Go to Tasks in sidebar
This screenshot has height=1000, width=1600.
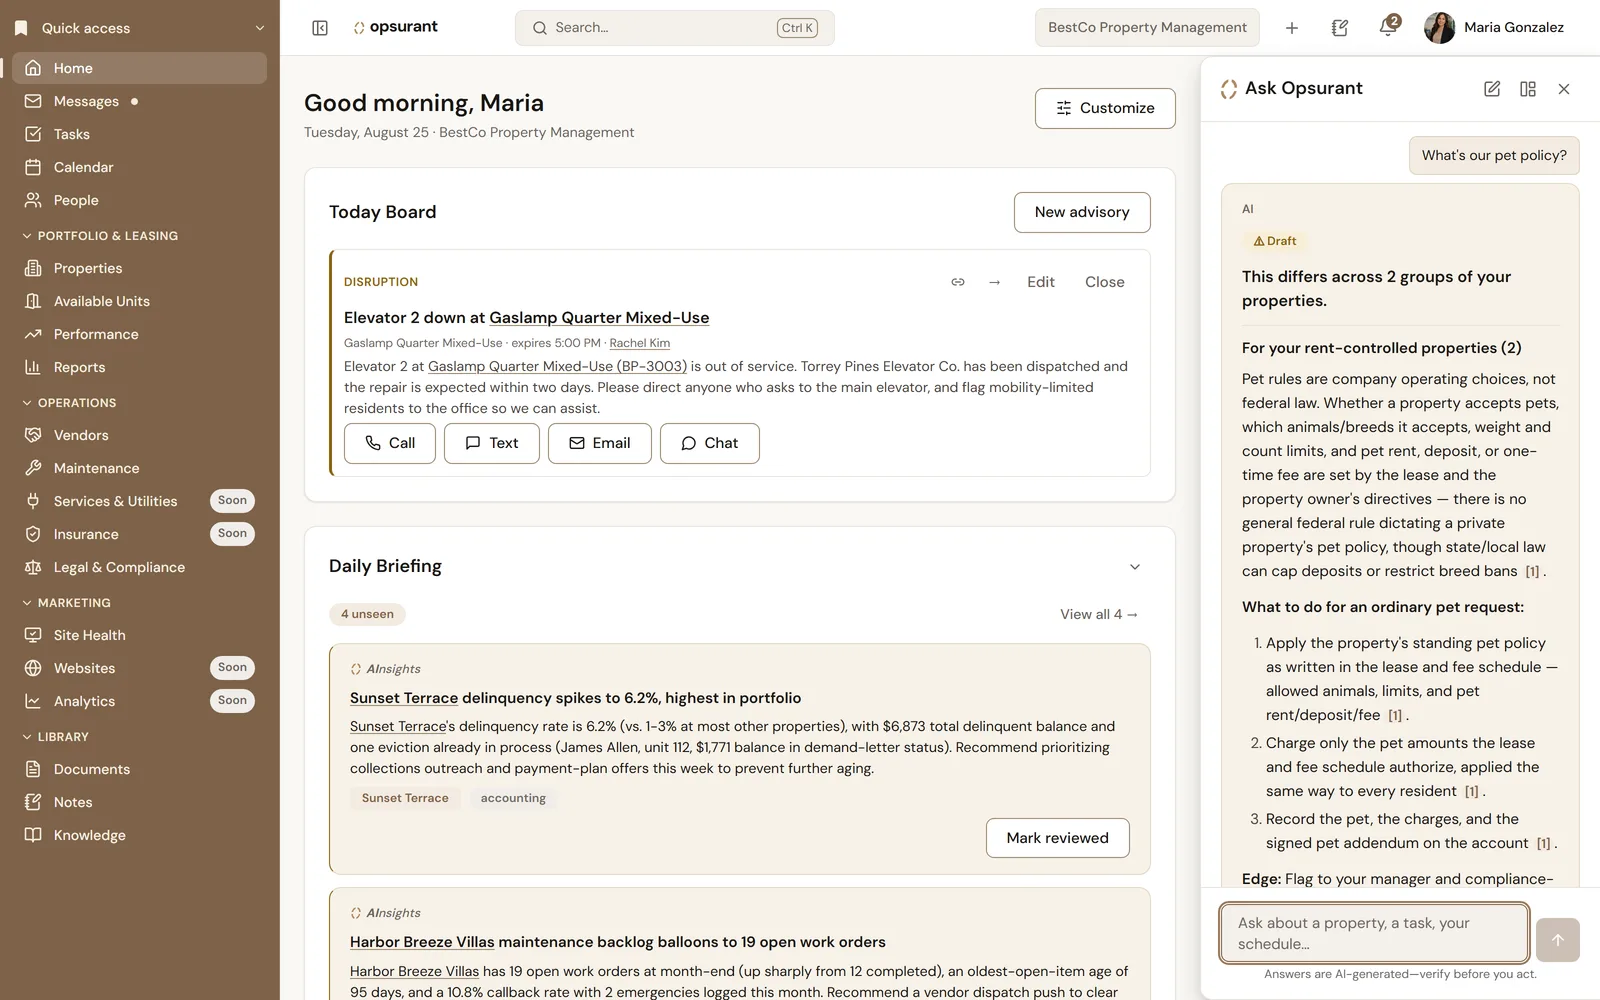140,134
